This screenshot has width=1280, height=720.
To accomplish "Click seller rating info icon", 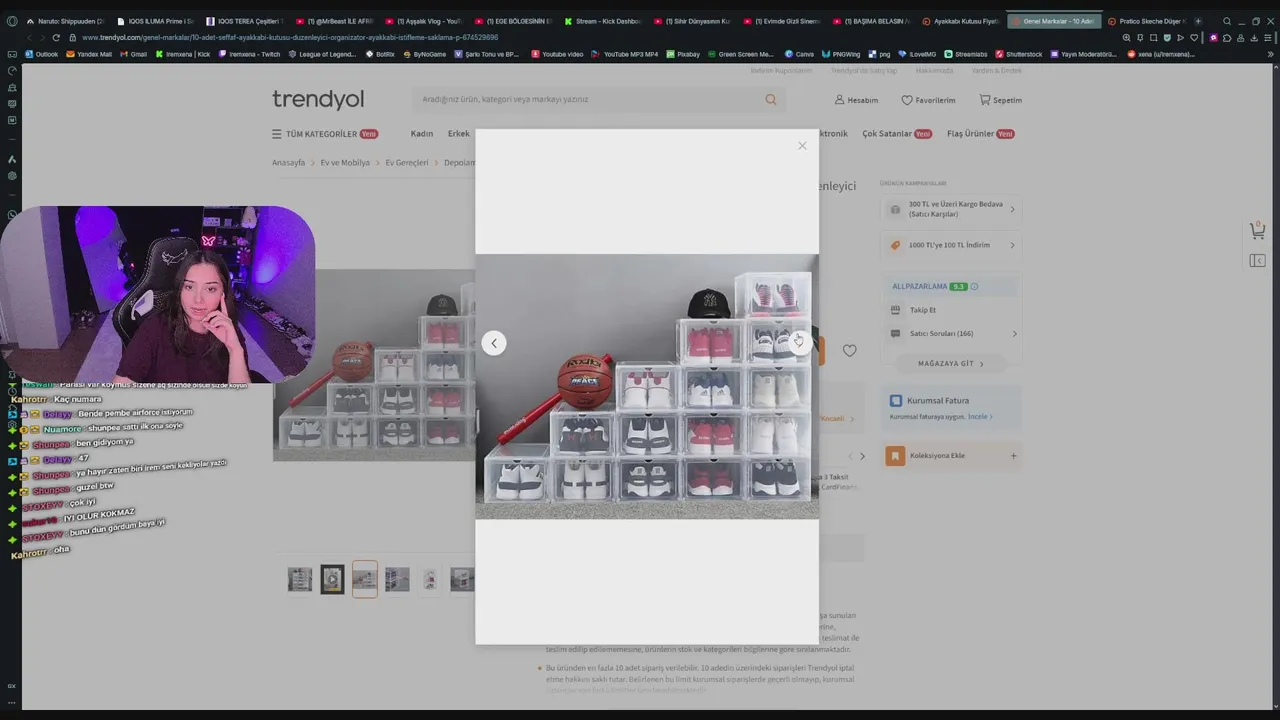I will click(974, 287).
